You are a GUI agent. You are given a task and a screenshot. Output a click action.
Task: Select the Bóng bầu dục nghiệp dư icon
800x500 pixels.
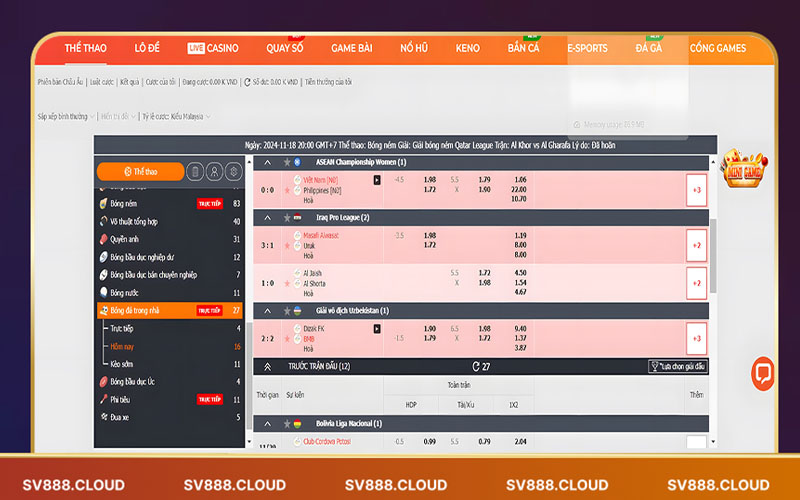104,257
